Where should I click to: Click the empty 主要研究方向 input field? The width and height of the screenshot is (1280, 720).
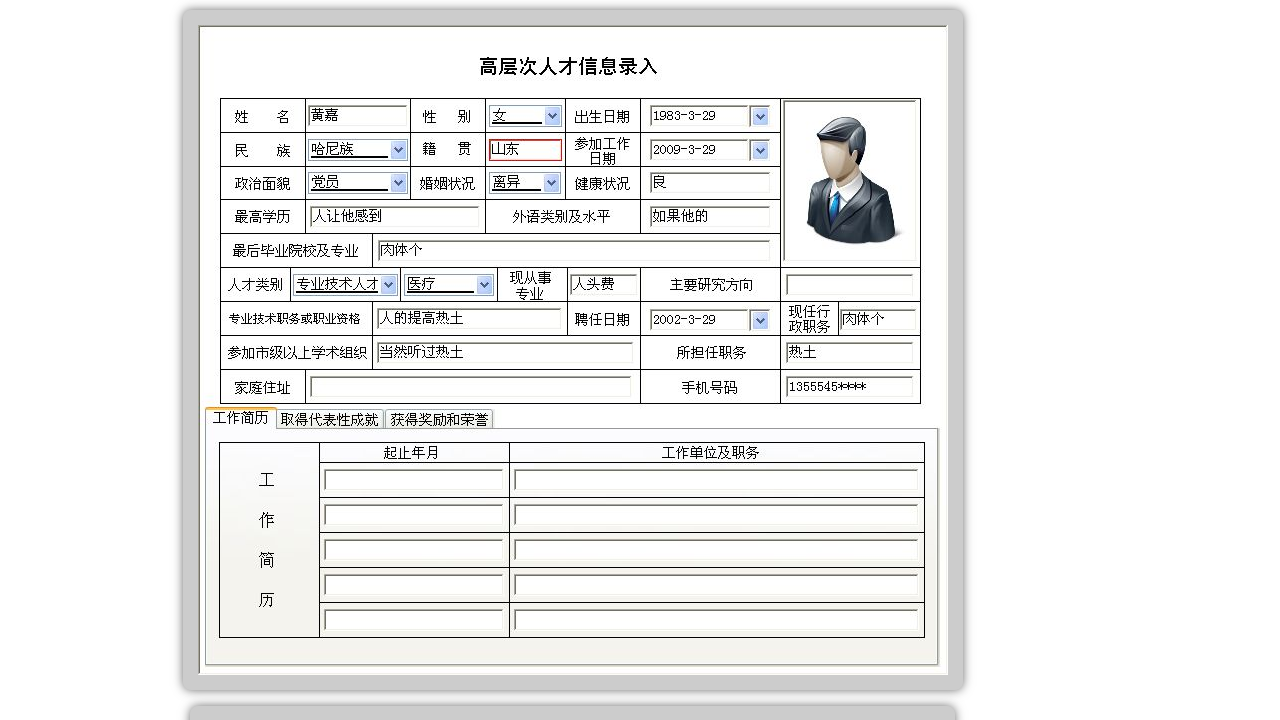[x=849, y=284]
